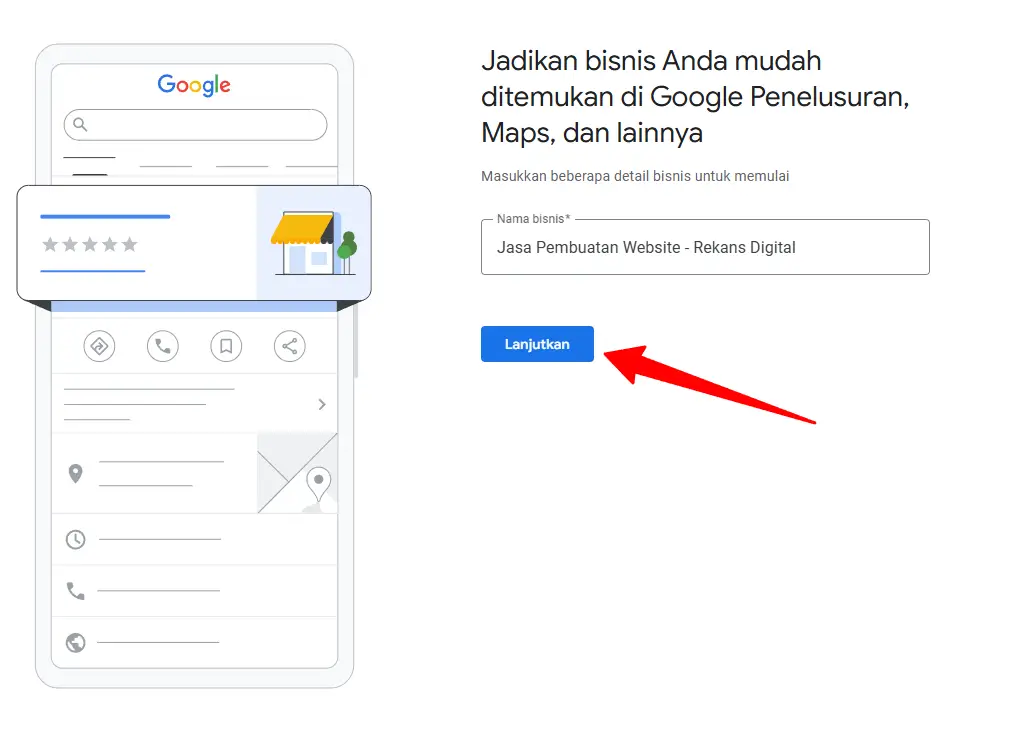Click the directions diamond icon
Viewport: 1023px width, 748px height.
tap(99, 346)
